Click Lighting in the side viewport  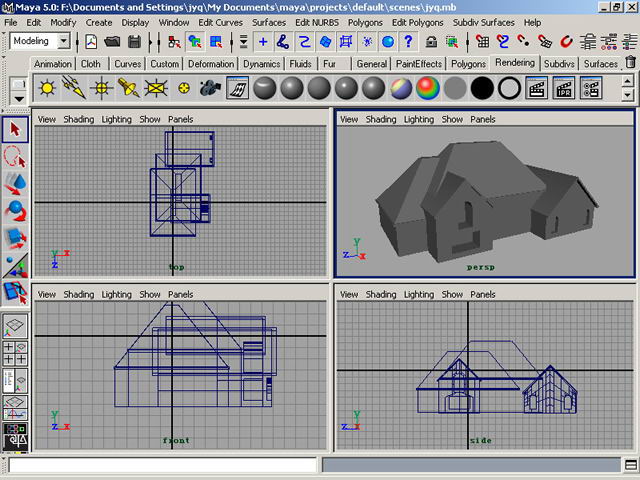pos(418,294)
